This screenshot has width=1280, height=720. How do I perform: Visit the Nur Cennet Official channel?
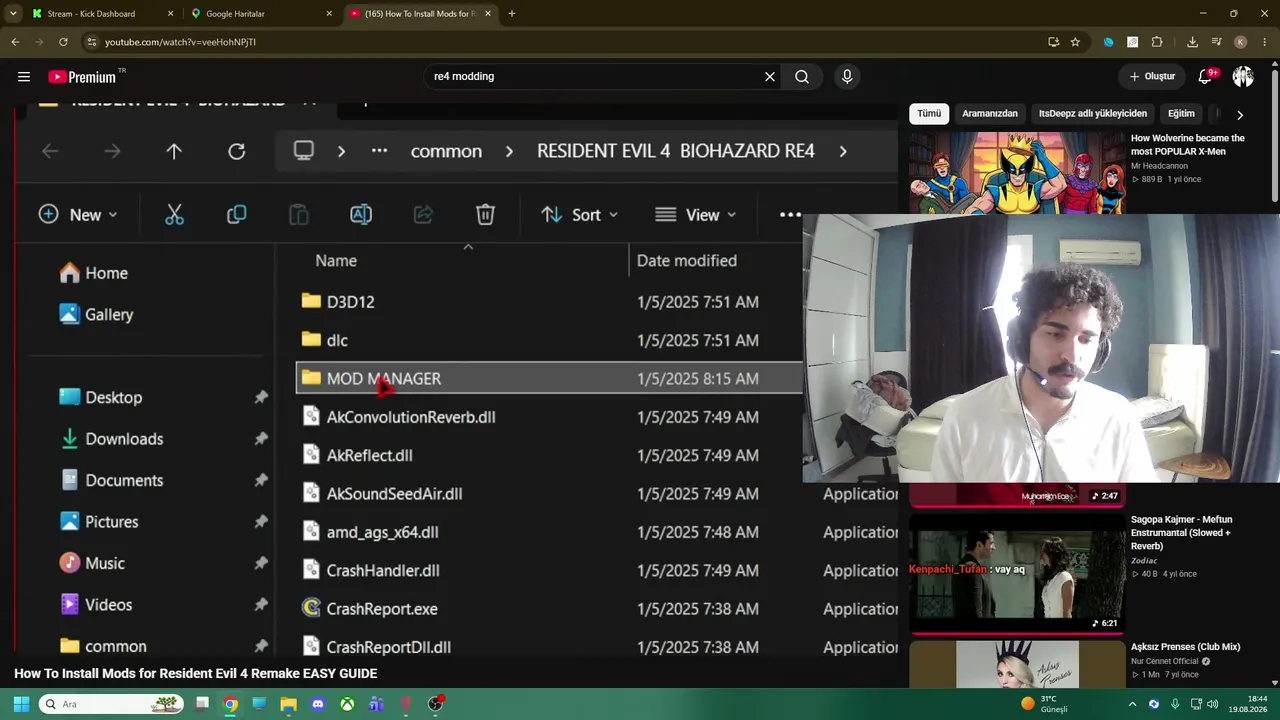[1165, 661]
